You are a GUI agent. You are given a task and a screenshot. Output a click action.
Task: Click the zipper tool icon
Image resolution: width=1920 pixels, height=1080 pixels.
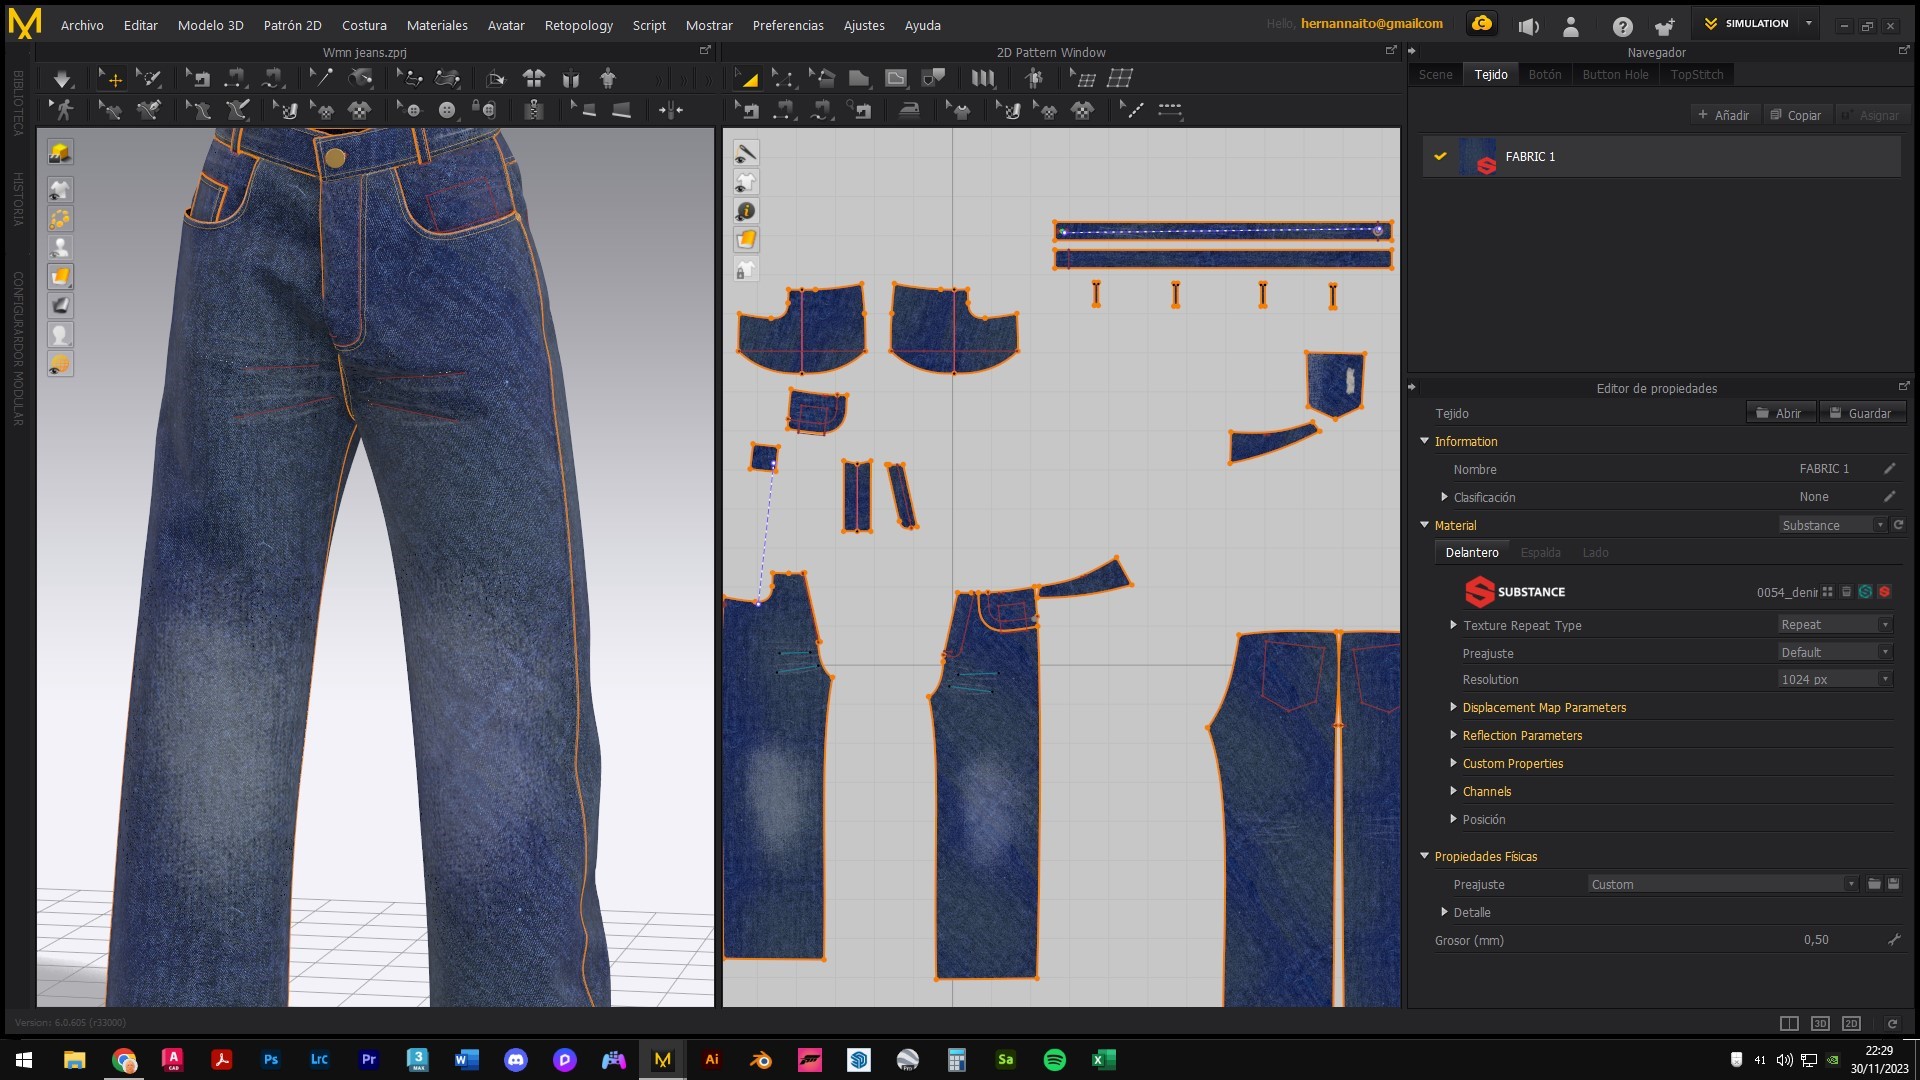click(x=534, y=110)
